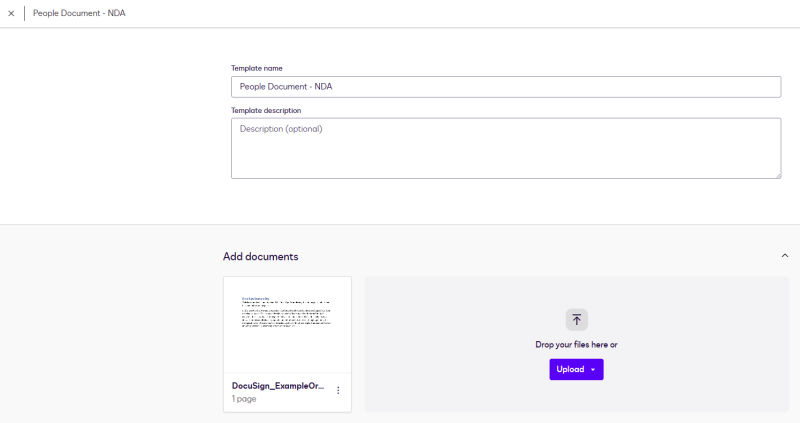
Task: Click the upload arrow icon in the drop zone
Action: pos(576,320)
